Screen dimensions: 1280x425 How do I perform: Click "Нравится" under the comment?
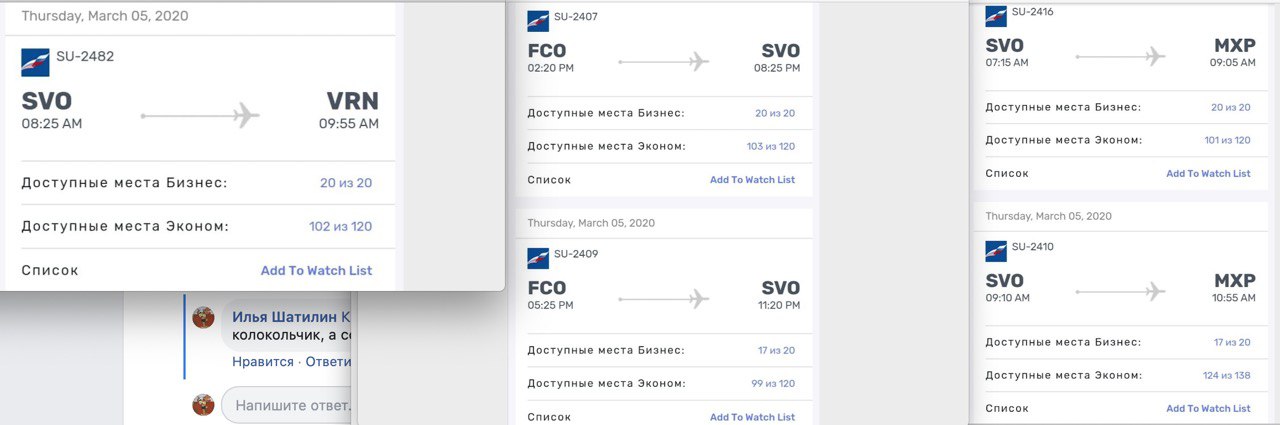tap(263, 362)
